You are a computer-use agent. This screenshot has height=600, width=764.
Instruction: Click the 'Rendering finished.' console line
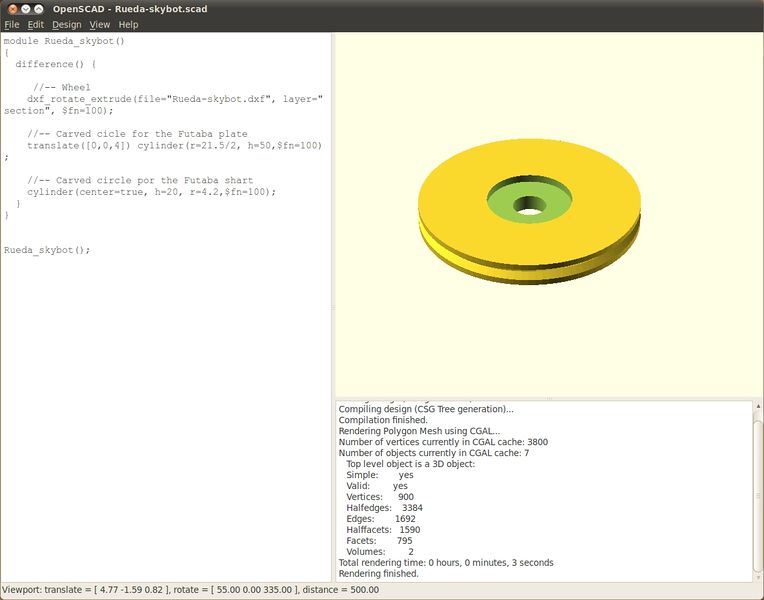coord(379,573)
